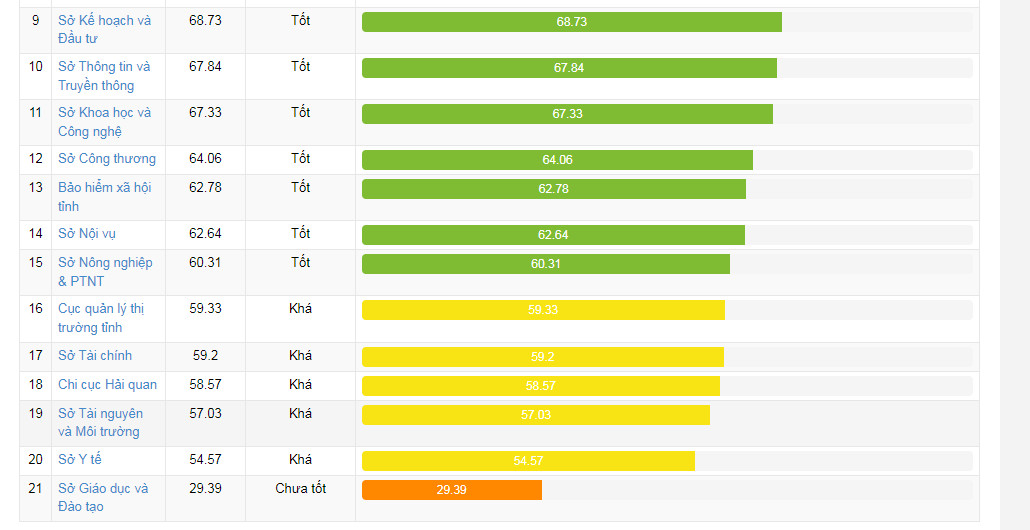Open Sở Tài nguyên và Môi trường
The height and width of the screenshot is (530, 1030).
tap(100, 422)
